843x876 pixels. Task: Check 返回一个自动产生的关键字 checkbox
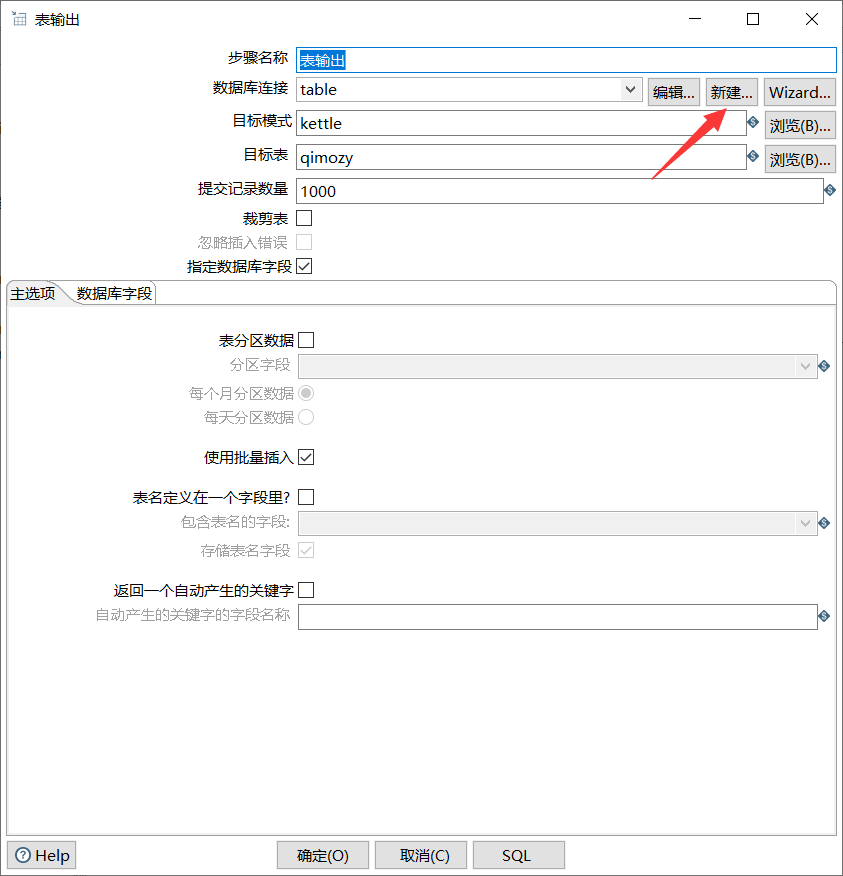(x=306, y=590)
